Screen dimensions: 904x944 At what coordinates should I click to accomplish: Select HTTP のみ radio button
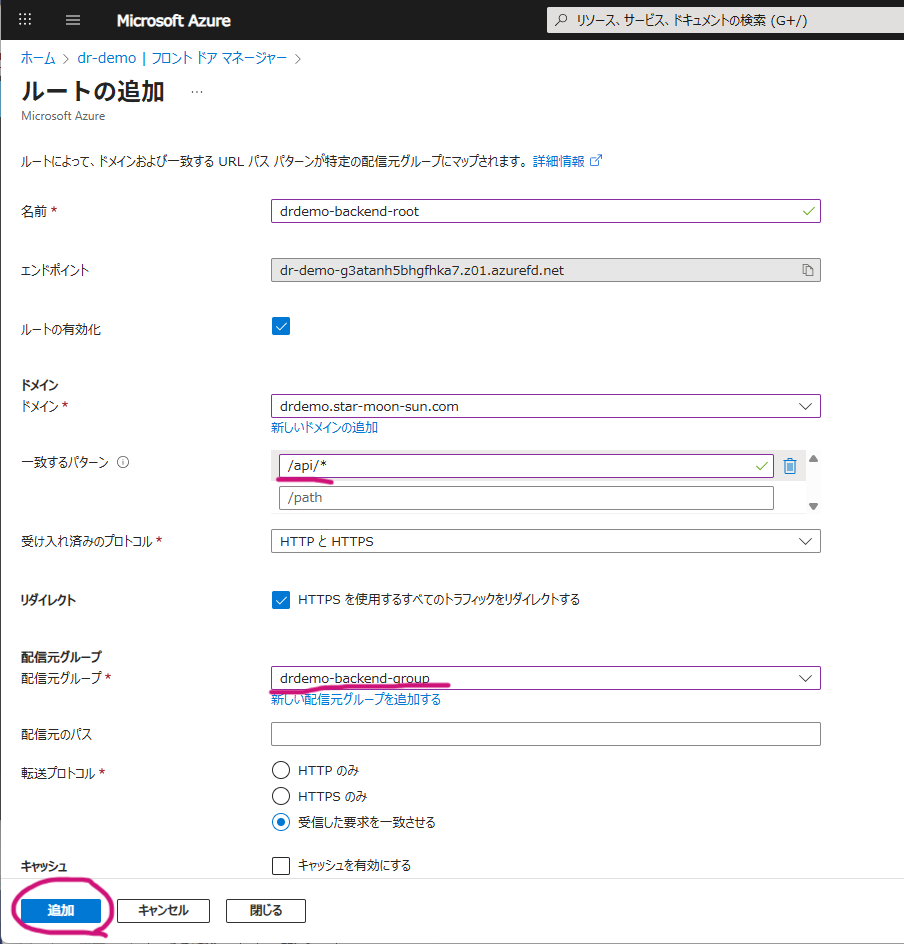coord(281,770)
